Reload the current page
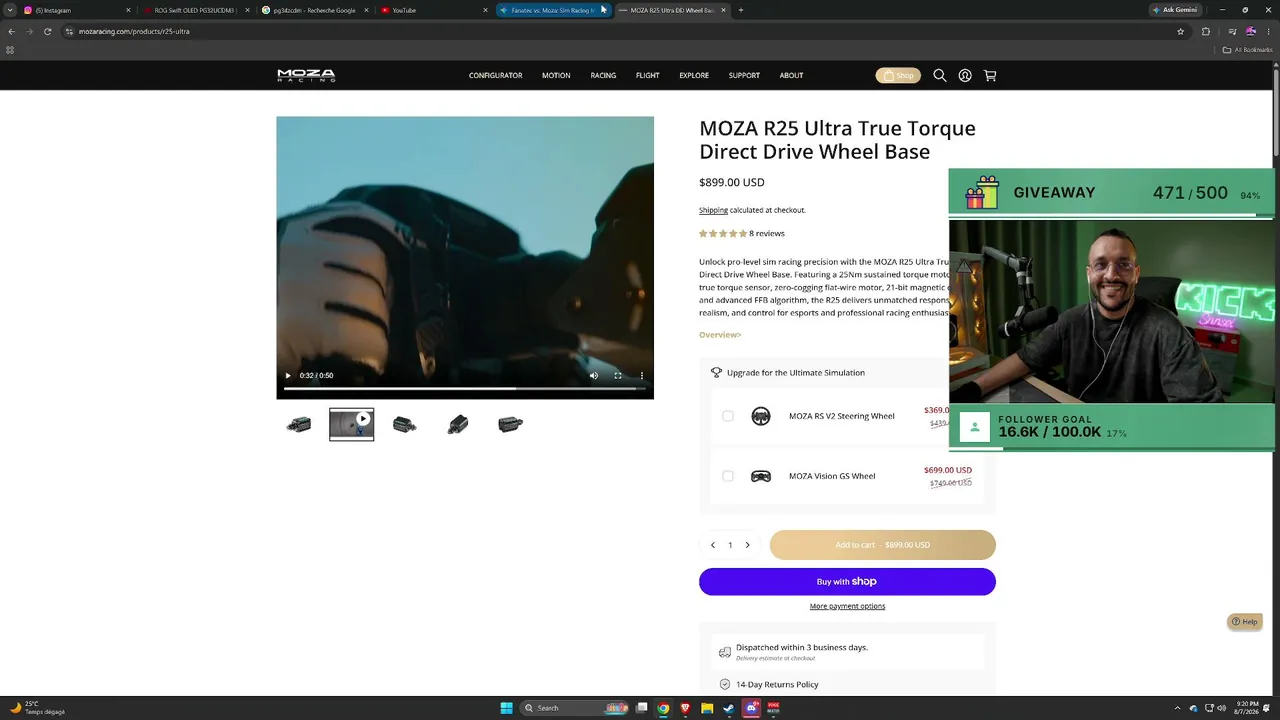 47,31
